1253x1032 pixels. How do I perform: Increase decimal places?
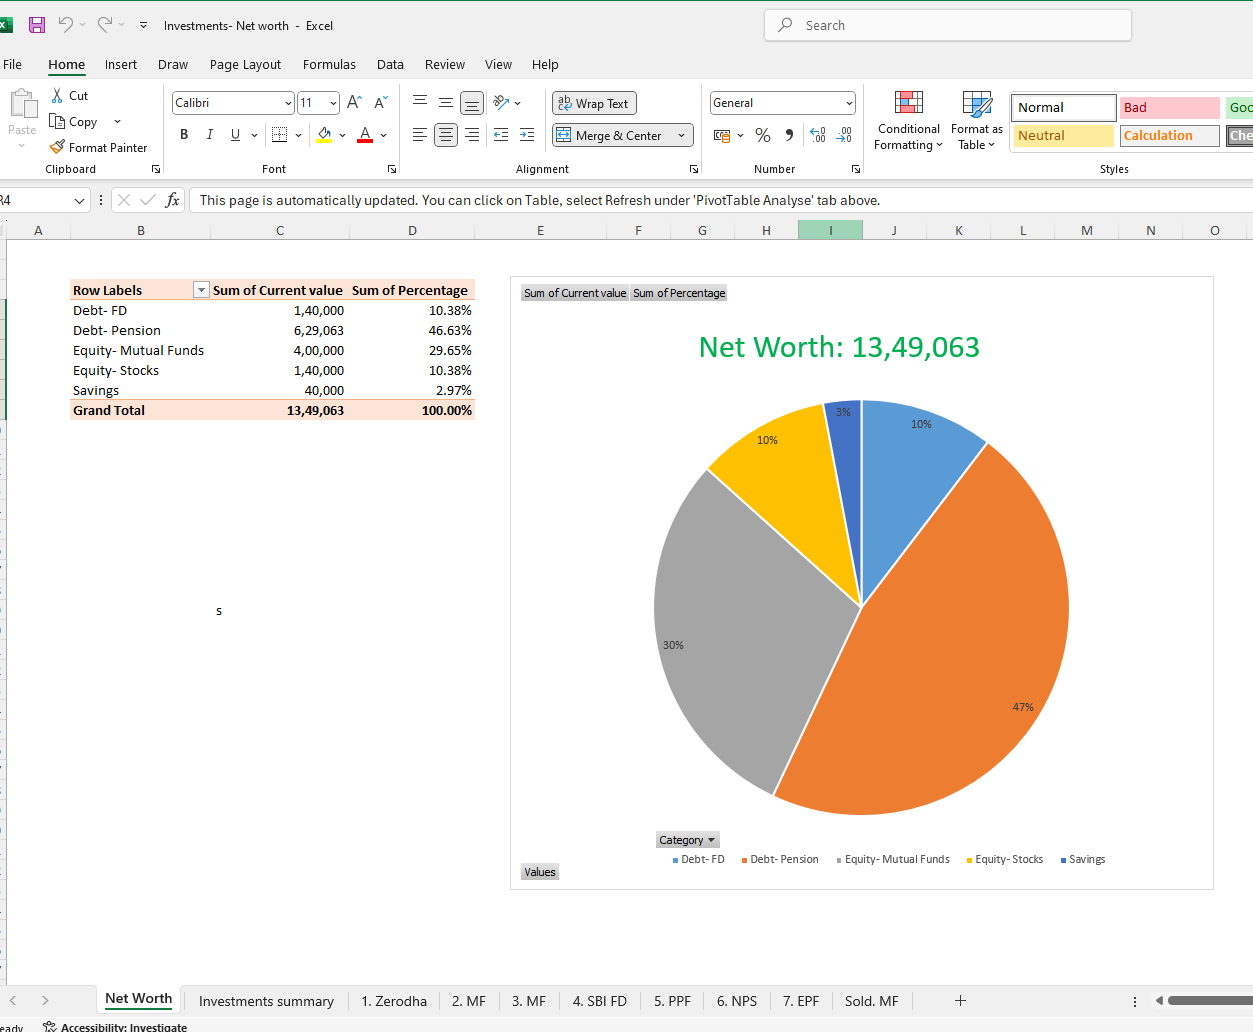[818, 135]
